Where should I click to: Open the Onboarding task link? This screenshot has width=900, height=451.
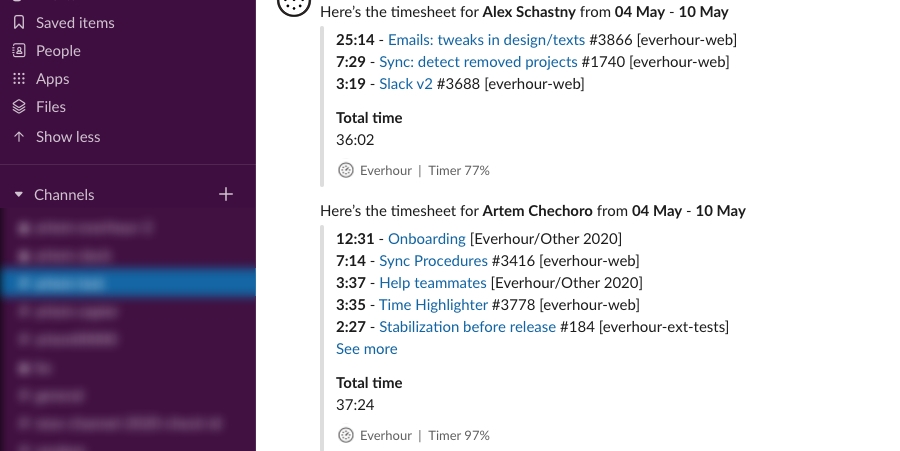[427, 239]
